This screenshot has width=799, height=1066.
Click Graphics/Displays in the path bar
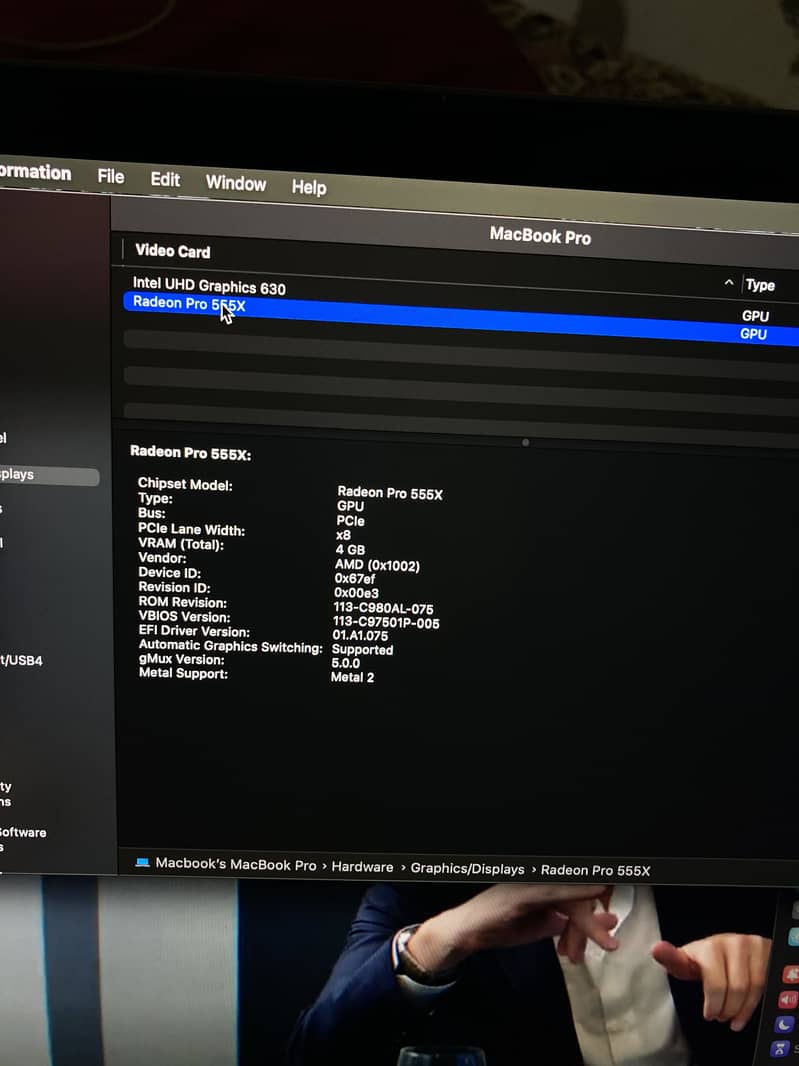point(467,869)
